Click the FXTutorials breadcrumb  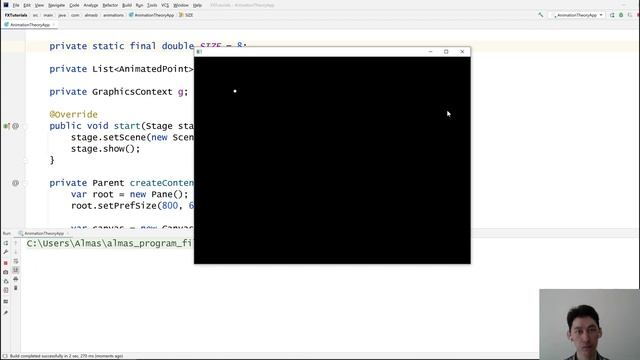point(16,15)
